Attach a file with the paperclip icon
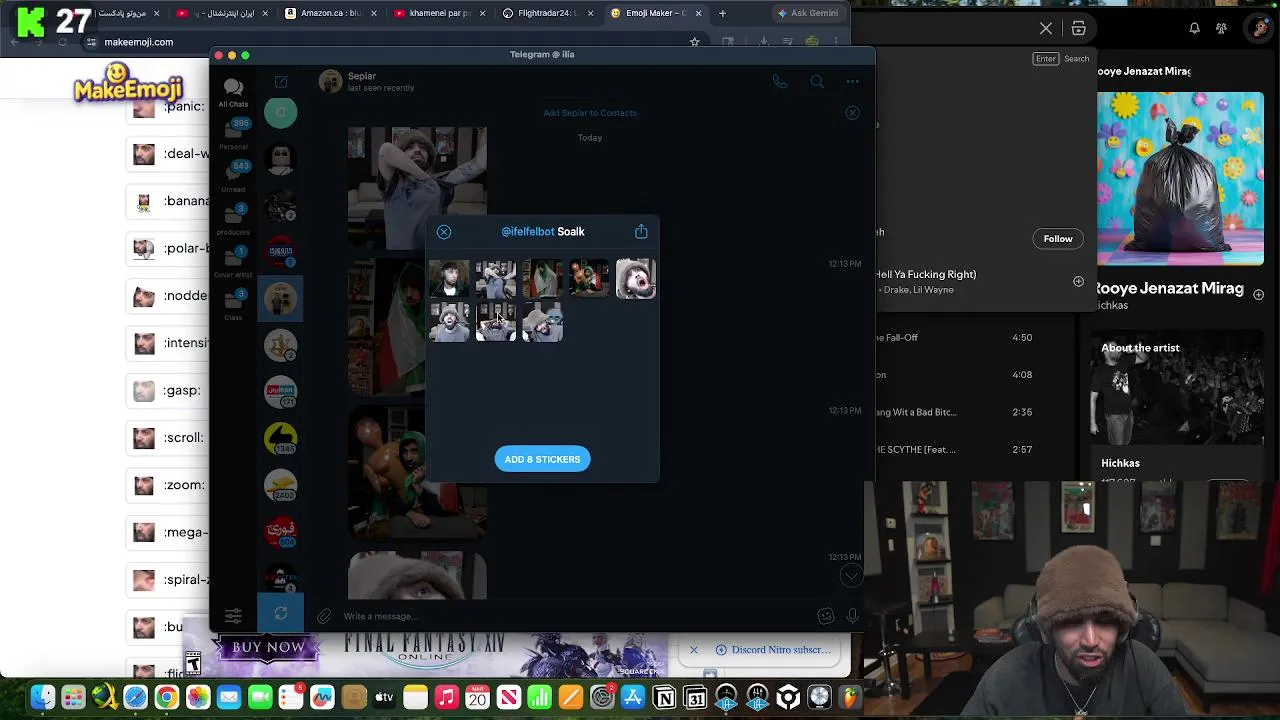This screenshot has height=720, width=1280. (324, 616)
